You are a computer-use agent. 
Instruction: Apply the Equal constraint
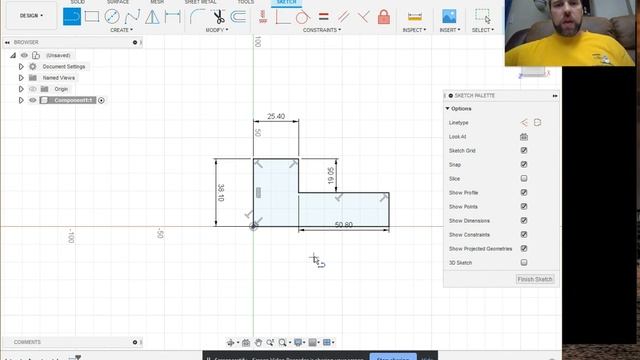click(323, 17)
